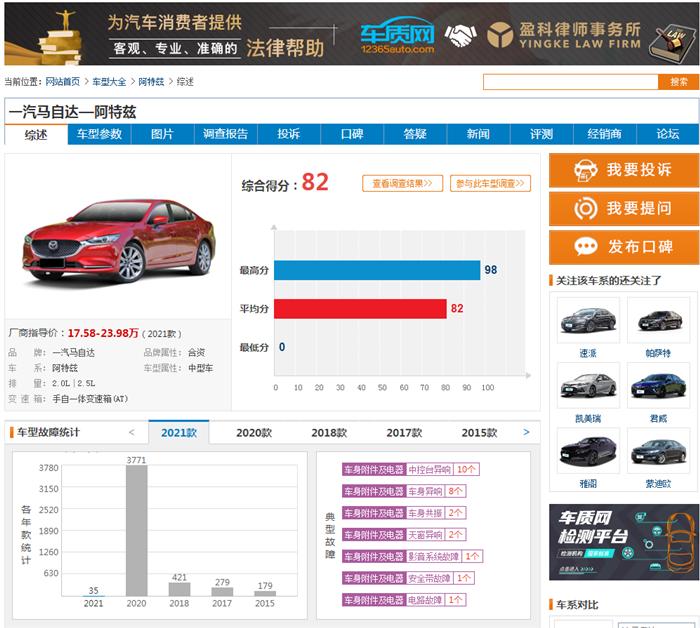Switch to the 经销商 tab
This screenshot has height=628, width=700.
point(604,134)
